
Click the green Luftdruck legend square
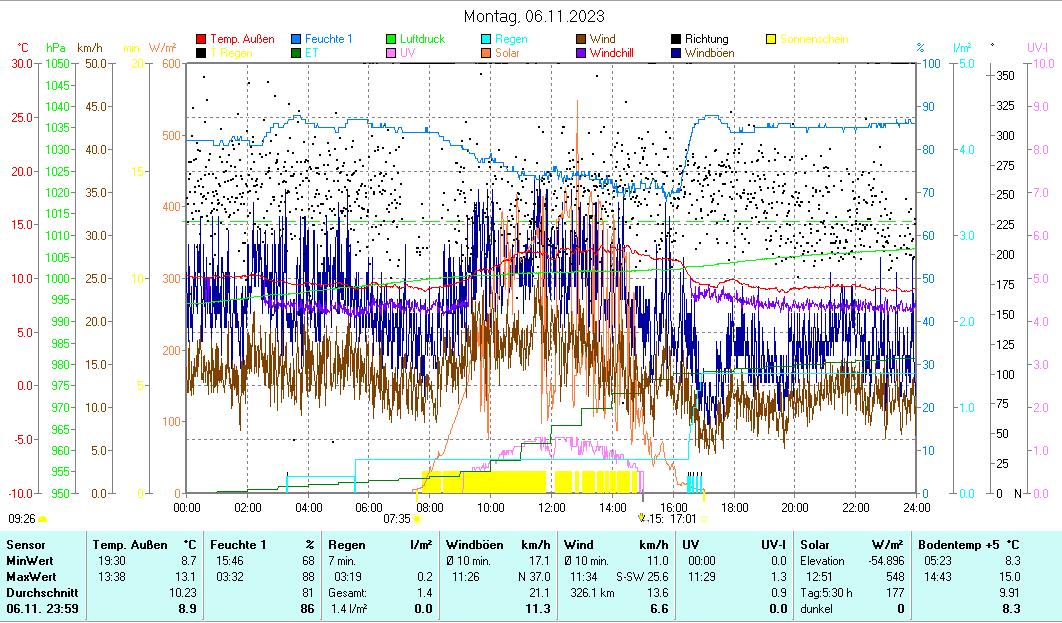pos(391,40)
